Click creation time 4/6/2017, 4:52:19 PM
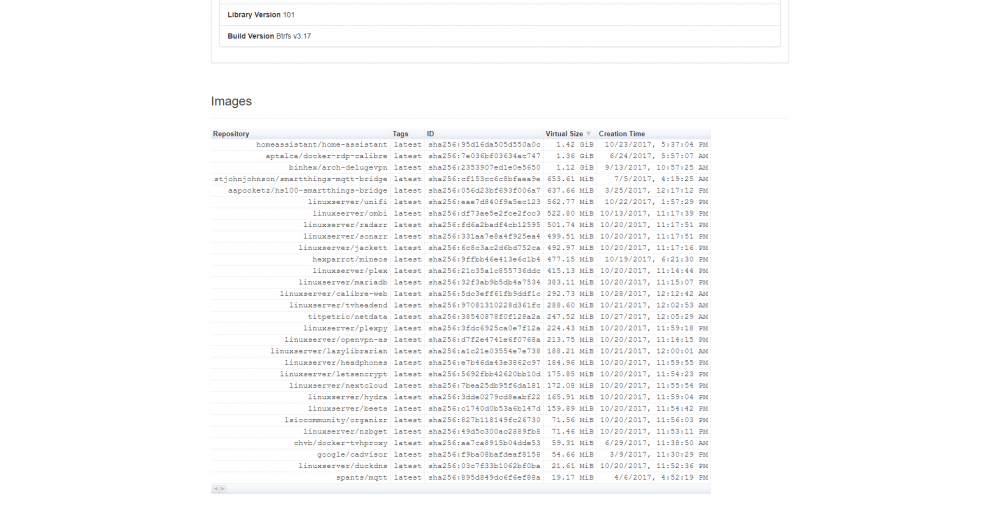1000x515 pixels. [661, 477]
